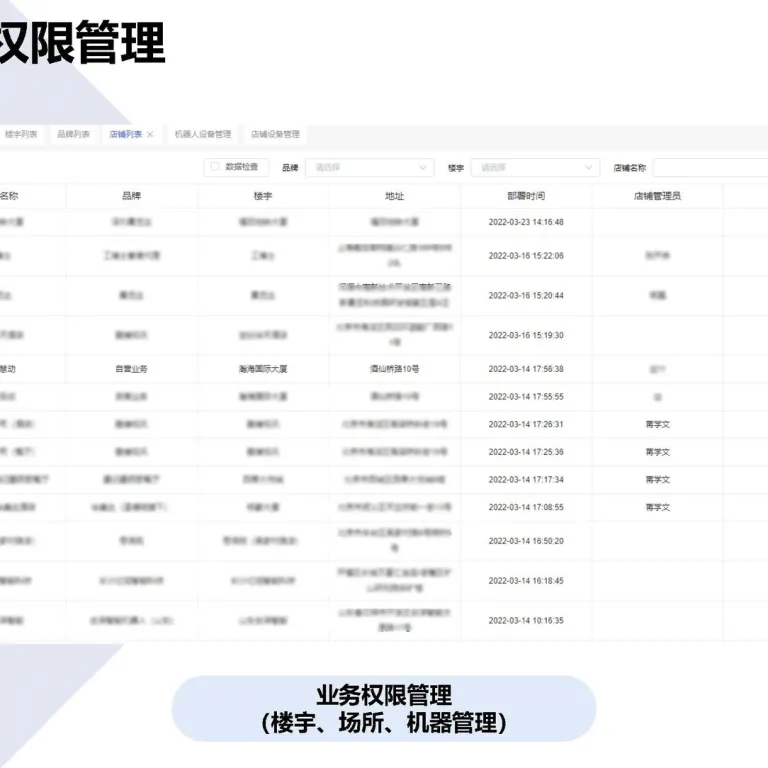
Task: Select the 2022-03-16 15:22:06 deploy time cell
Action: pyautogui.click(x=526, y=256)
